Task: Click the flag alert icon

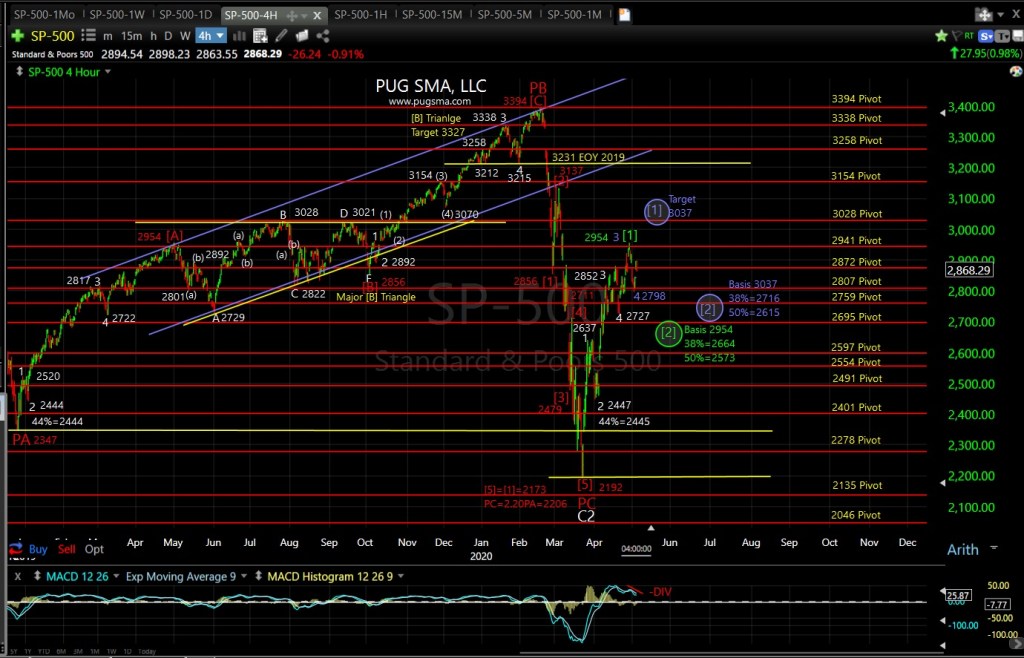Action: pos(956,36)
